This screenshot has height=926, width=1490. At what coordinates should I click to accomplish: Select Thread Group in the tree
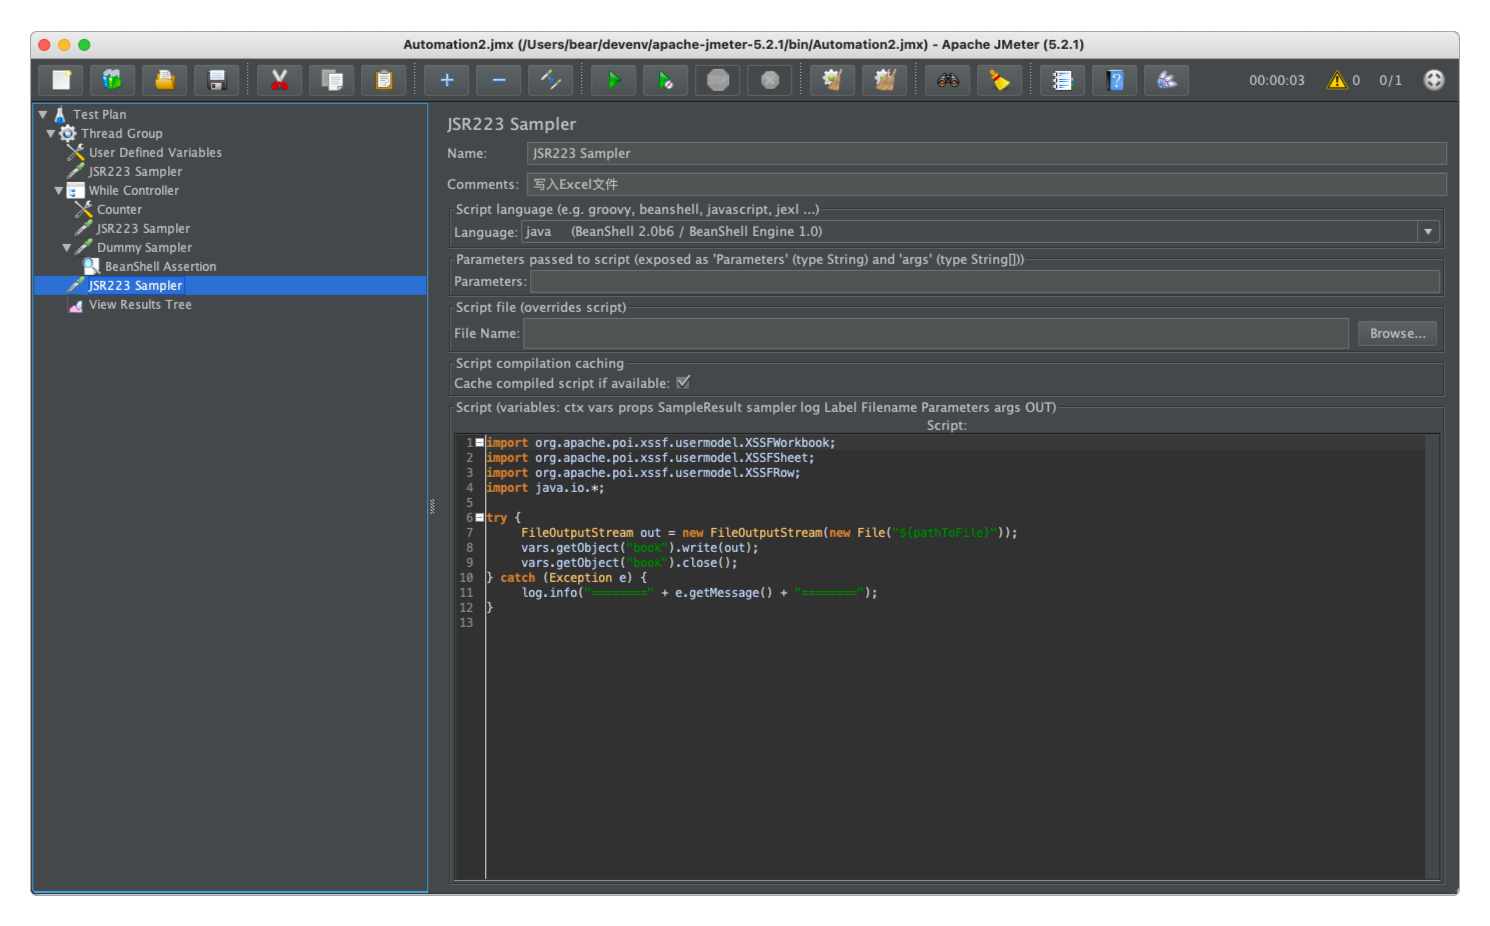point(122,134)
